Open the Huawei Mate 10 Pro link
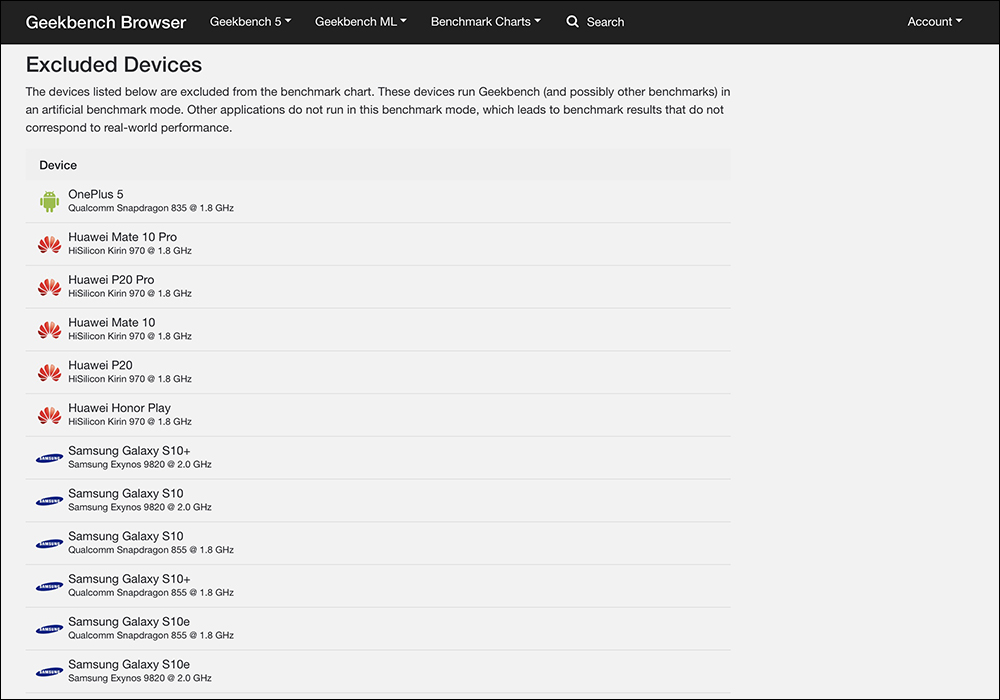 [x=122, y=237]
